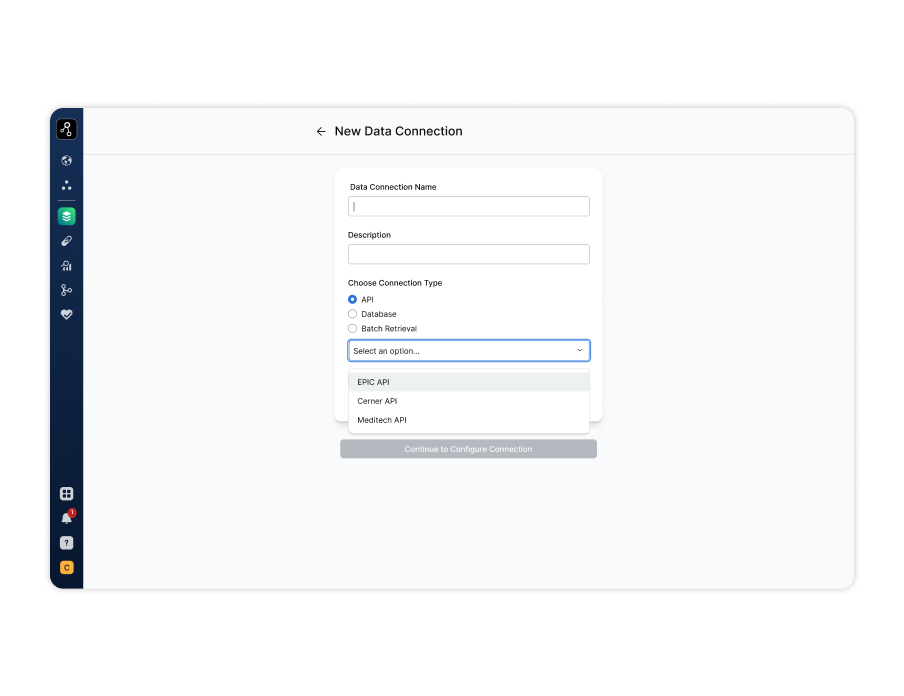The width and height of the screenshot is (904, 696).
Task: Click the app logo at sidebar top
Action: (66, 129)
